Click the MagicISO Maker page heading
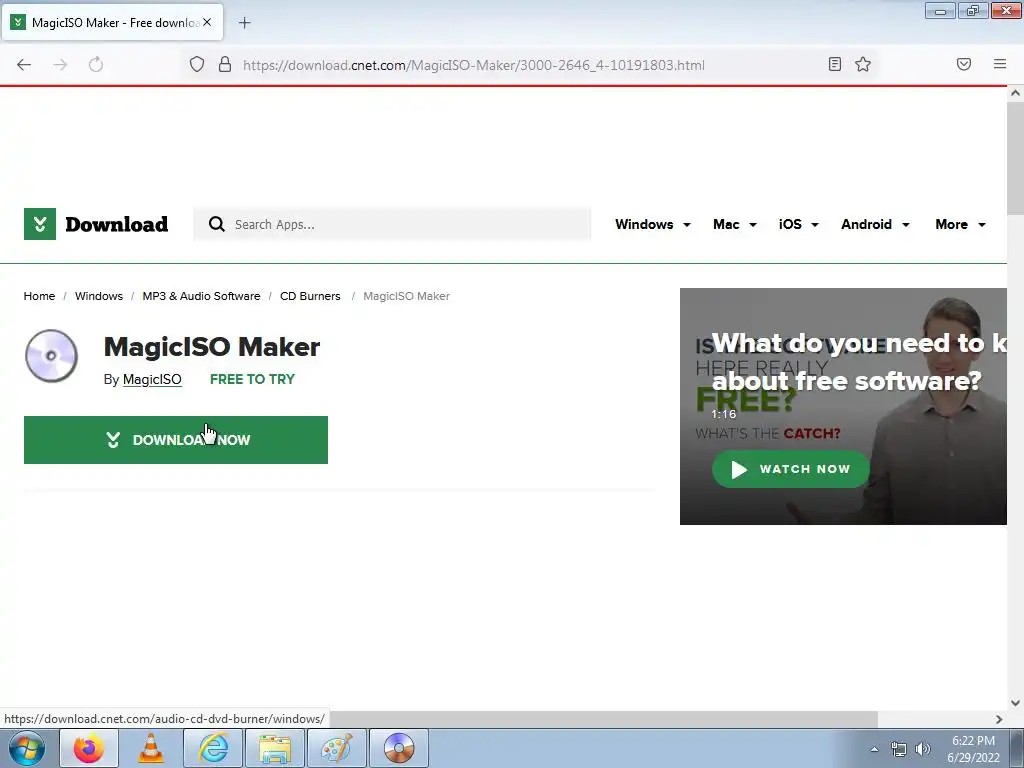The image size is (1024, 768). click(x=212, y=347)
